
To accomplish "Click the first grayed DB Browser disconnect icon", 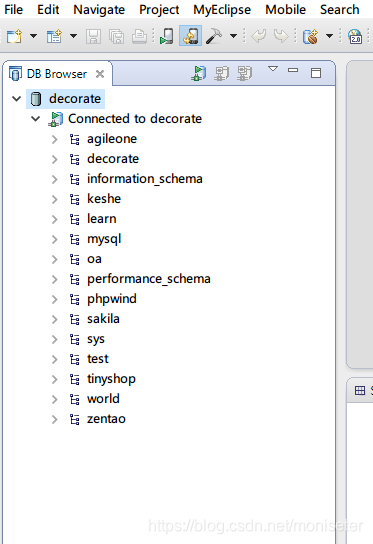I will [x=221, y=73].
